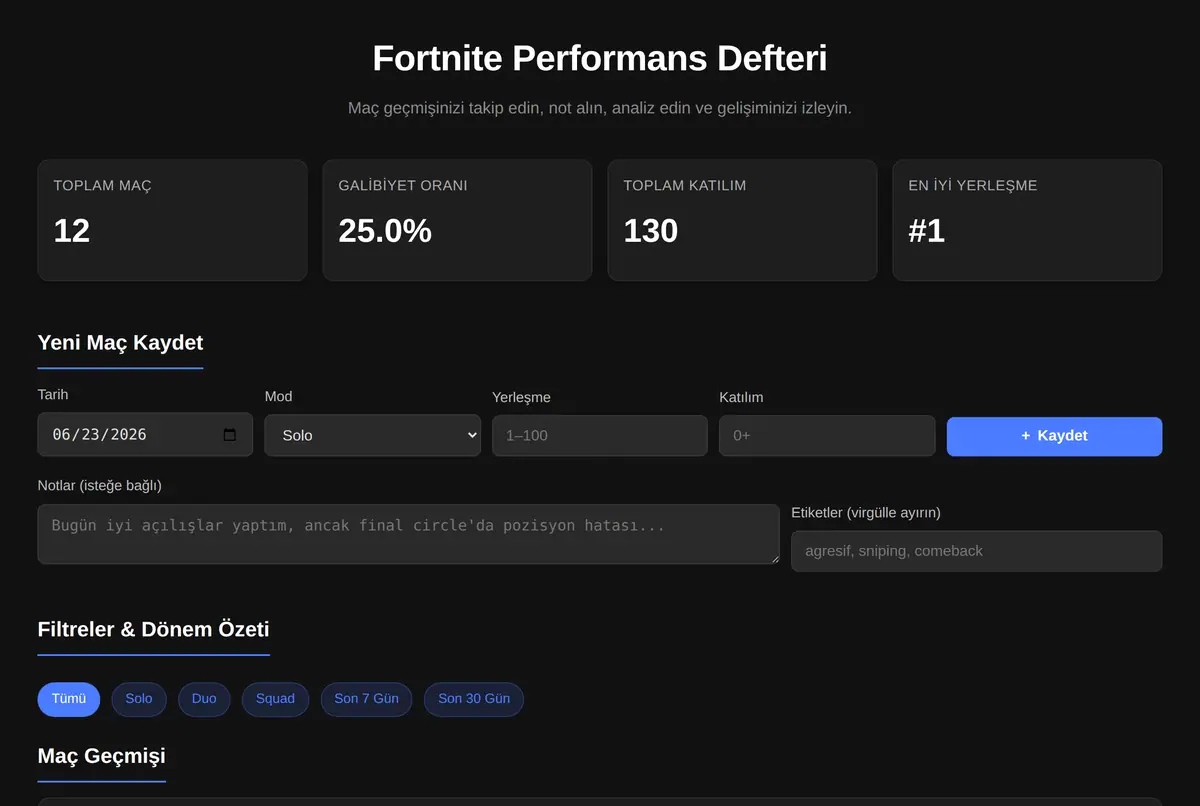Click the Yeni Maç Kaydet heading
This screenshot has width=1200, height=806.
(x=120, y=343)
